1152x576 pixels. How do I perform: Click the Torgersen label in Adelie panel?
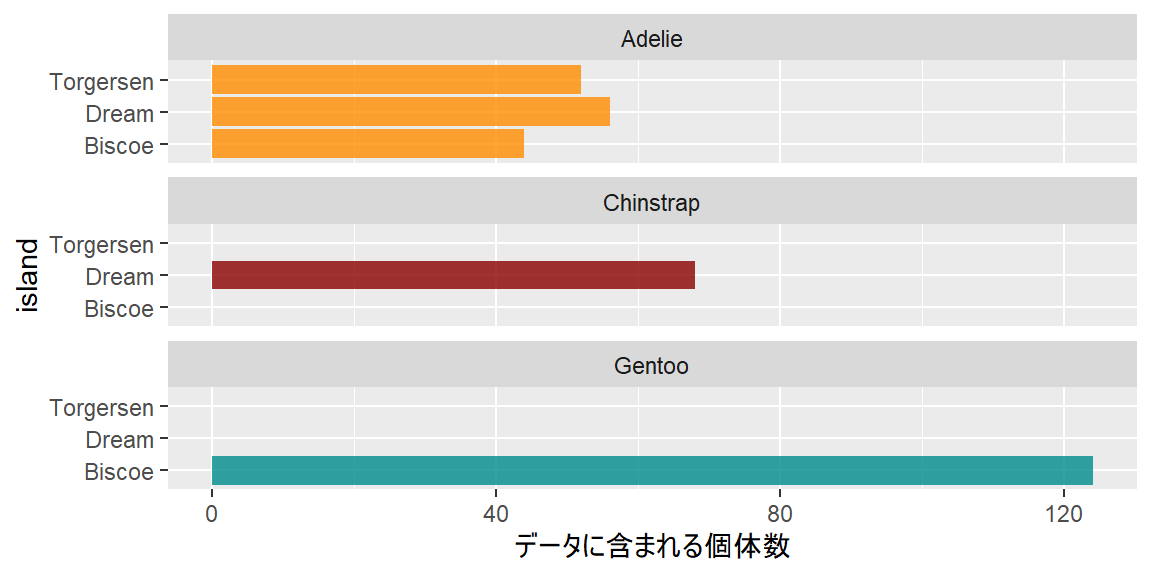[x=102, y=82]
